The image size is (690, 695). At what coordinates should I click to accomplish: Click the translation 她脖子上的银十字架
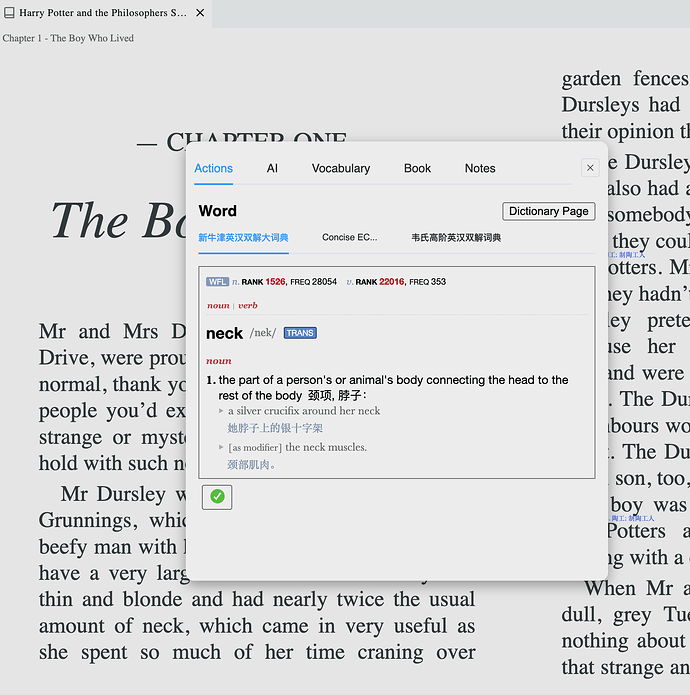[275, 428]
